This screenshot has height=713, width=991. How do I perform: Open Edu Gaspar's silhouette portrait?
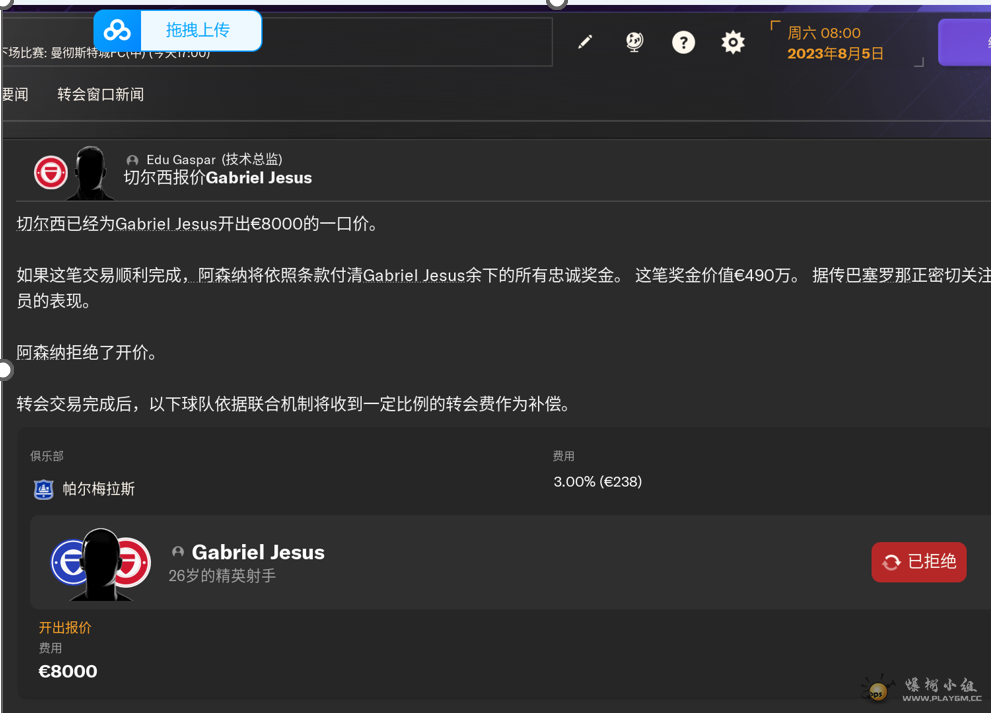(91, 173)
